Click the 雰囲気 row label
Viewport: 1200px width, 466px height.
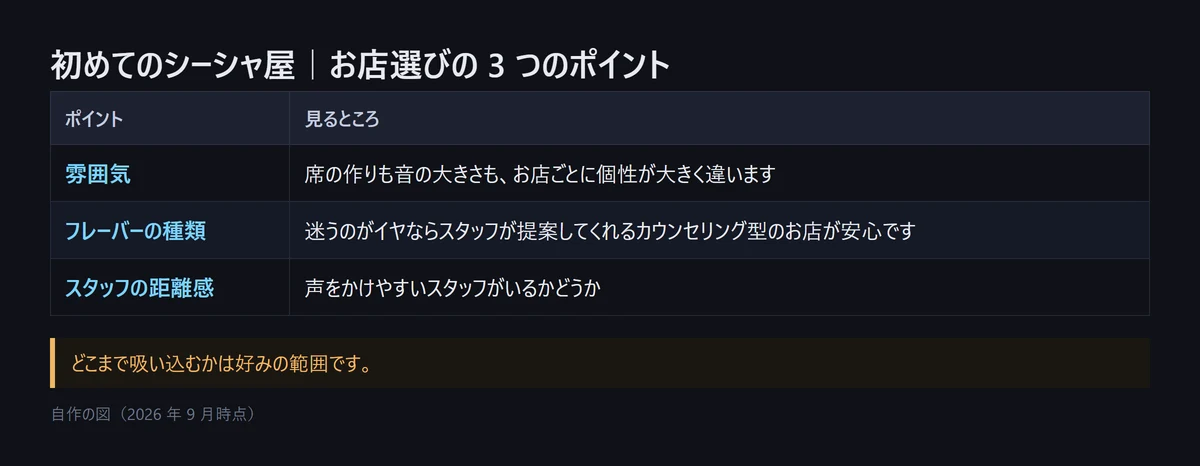pos(97,174)
